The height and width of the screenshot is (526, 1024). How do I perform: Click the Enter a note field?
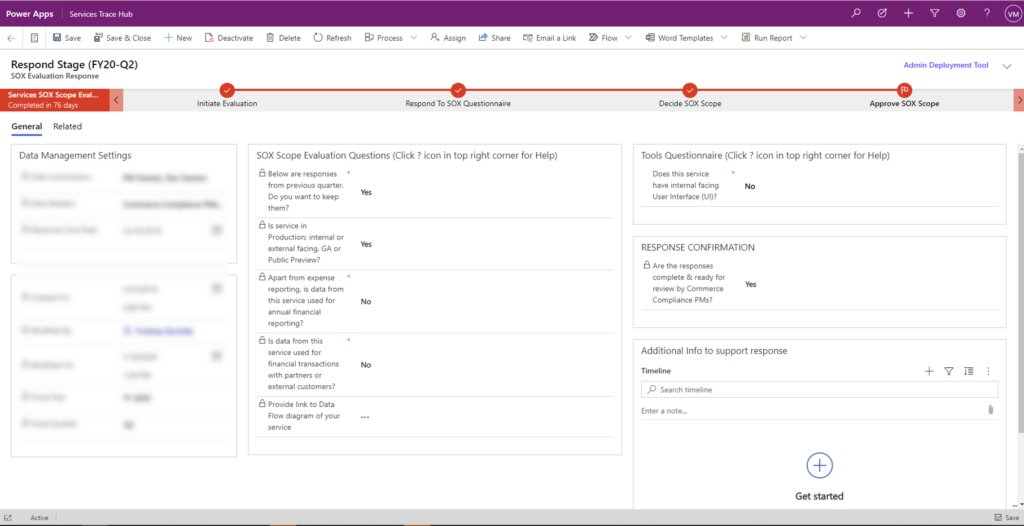click(x=812, y=410)
